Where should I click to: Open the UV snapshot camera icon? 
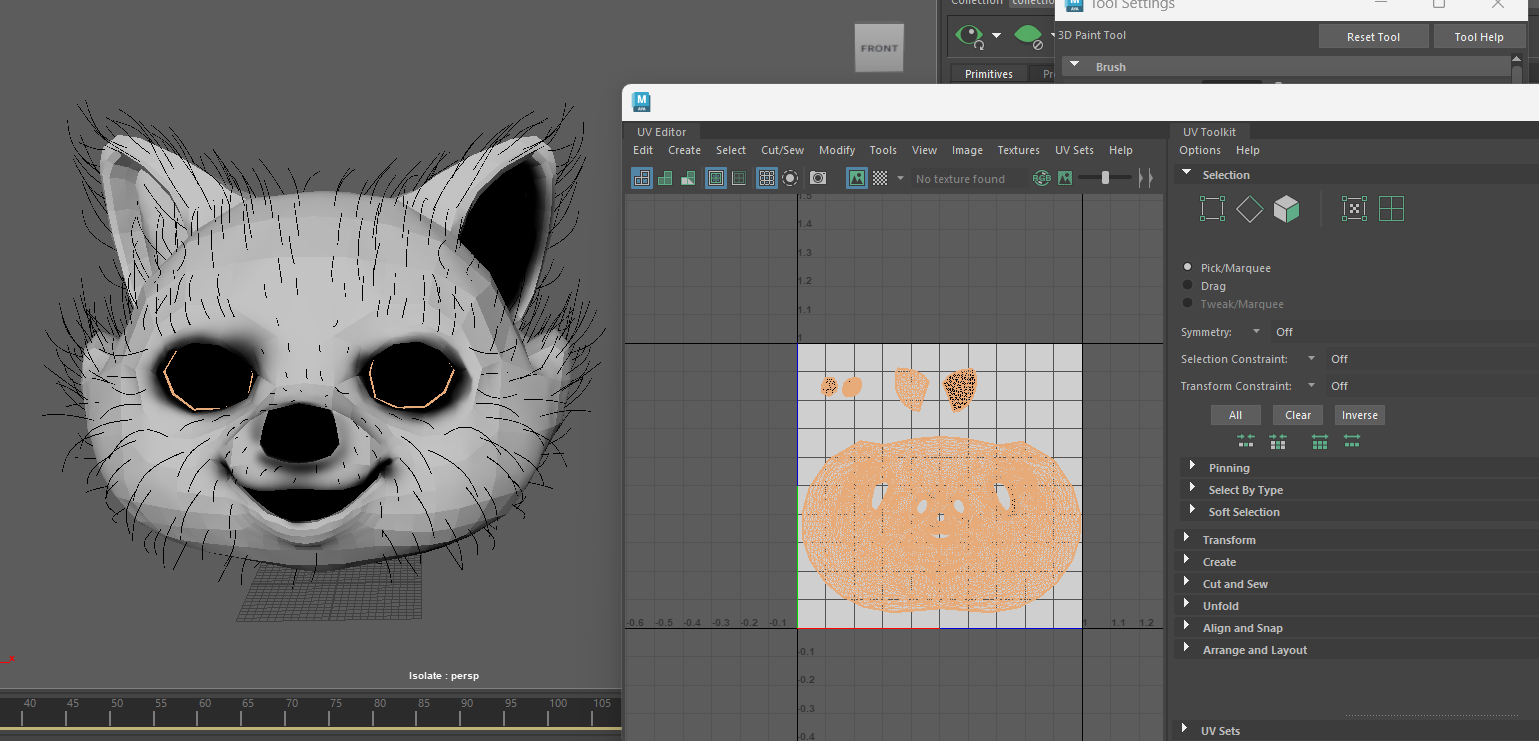pyautogui.click(x=817, y=178)
